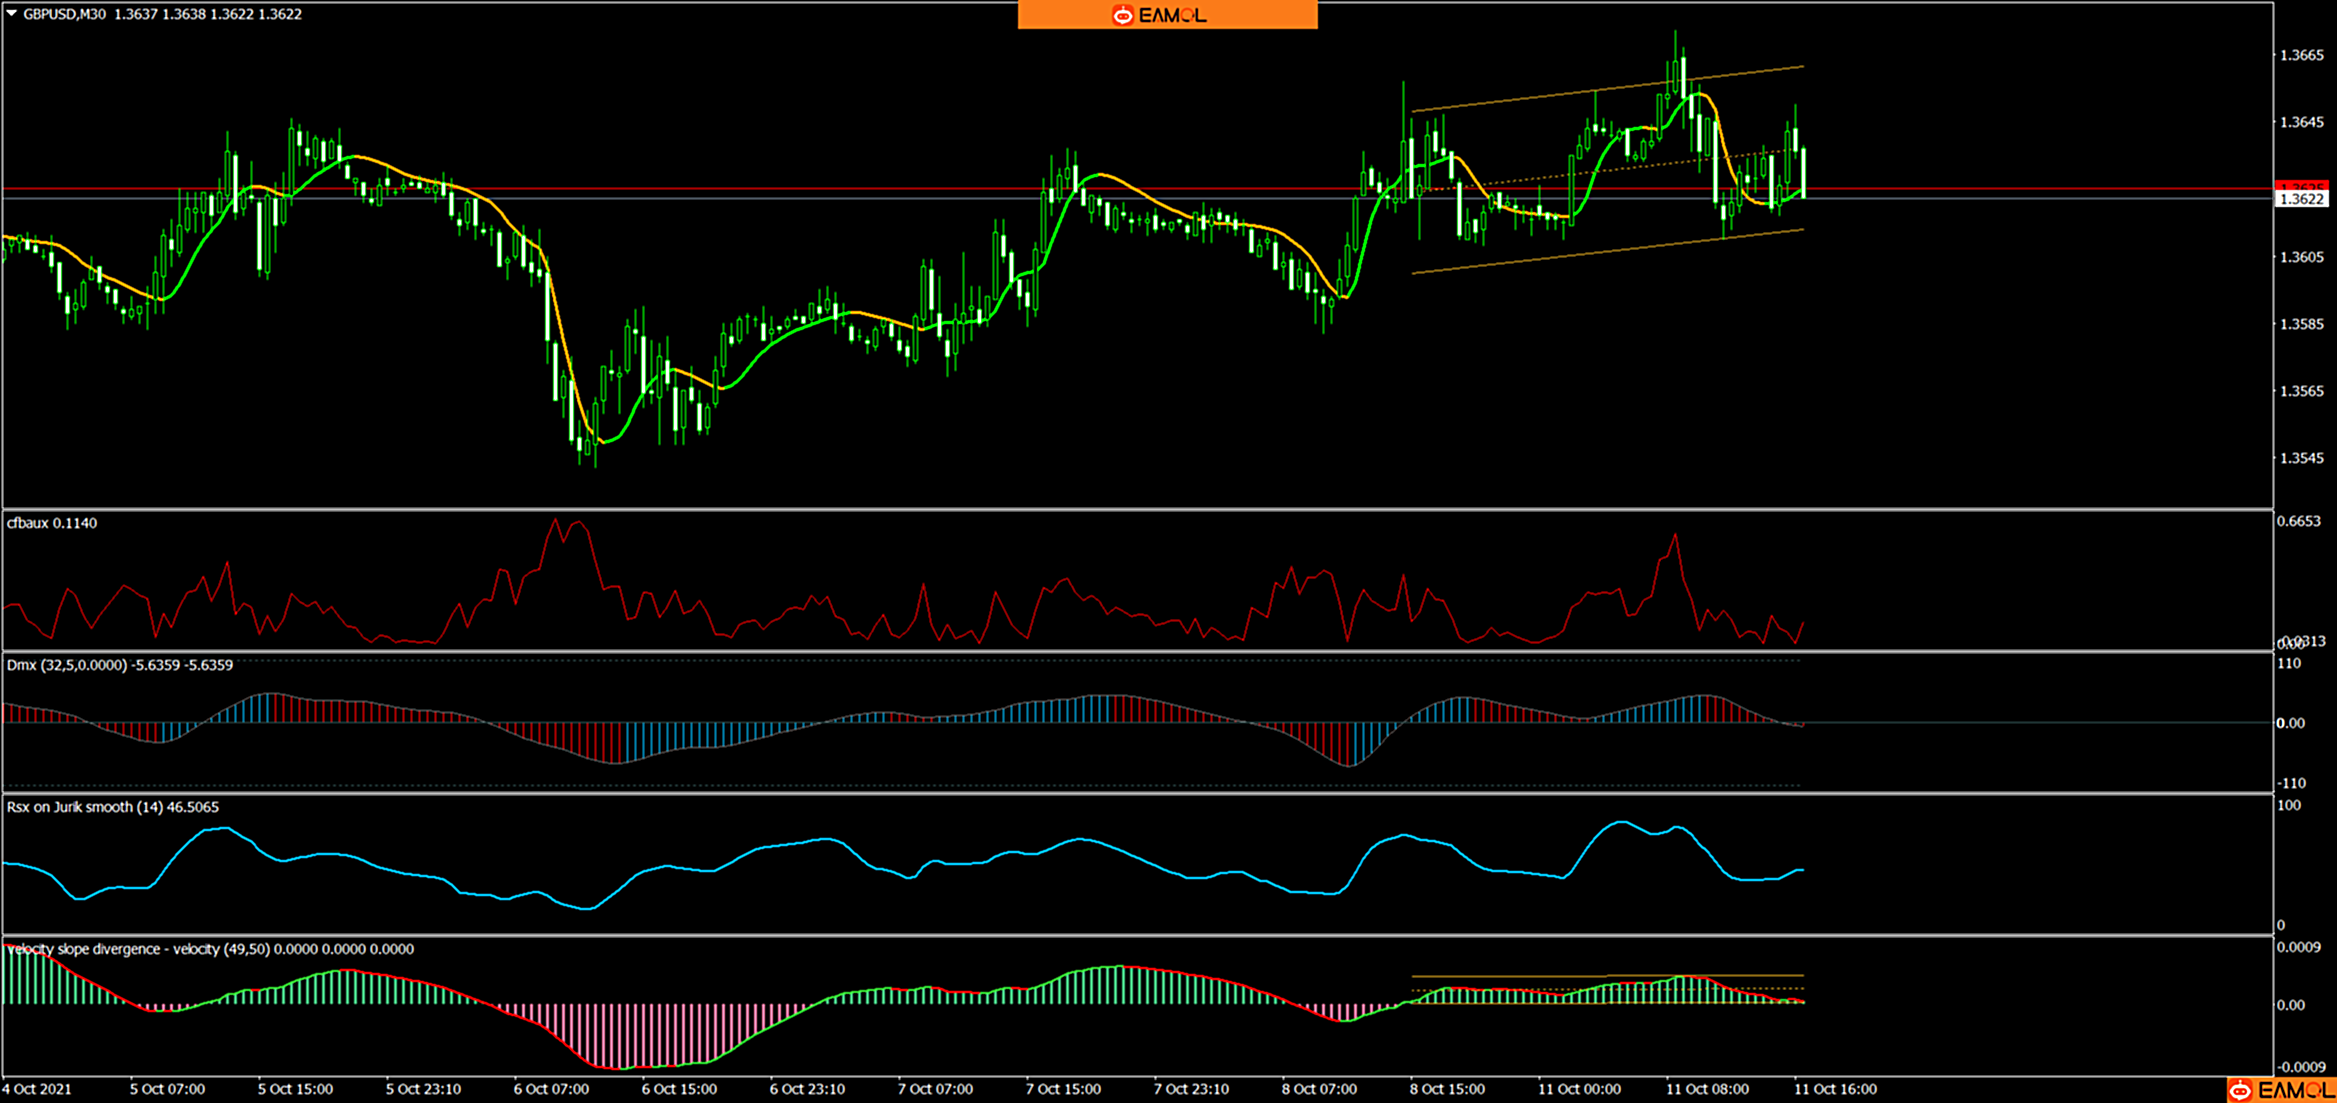This screenshot has width=2337, height=1103.
Task: Click the red price level tag on axis
Action: point(2301,186)
